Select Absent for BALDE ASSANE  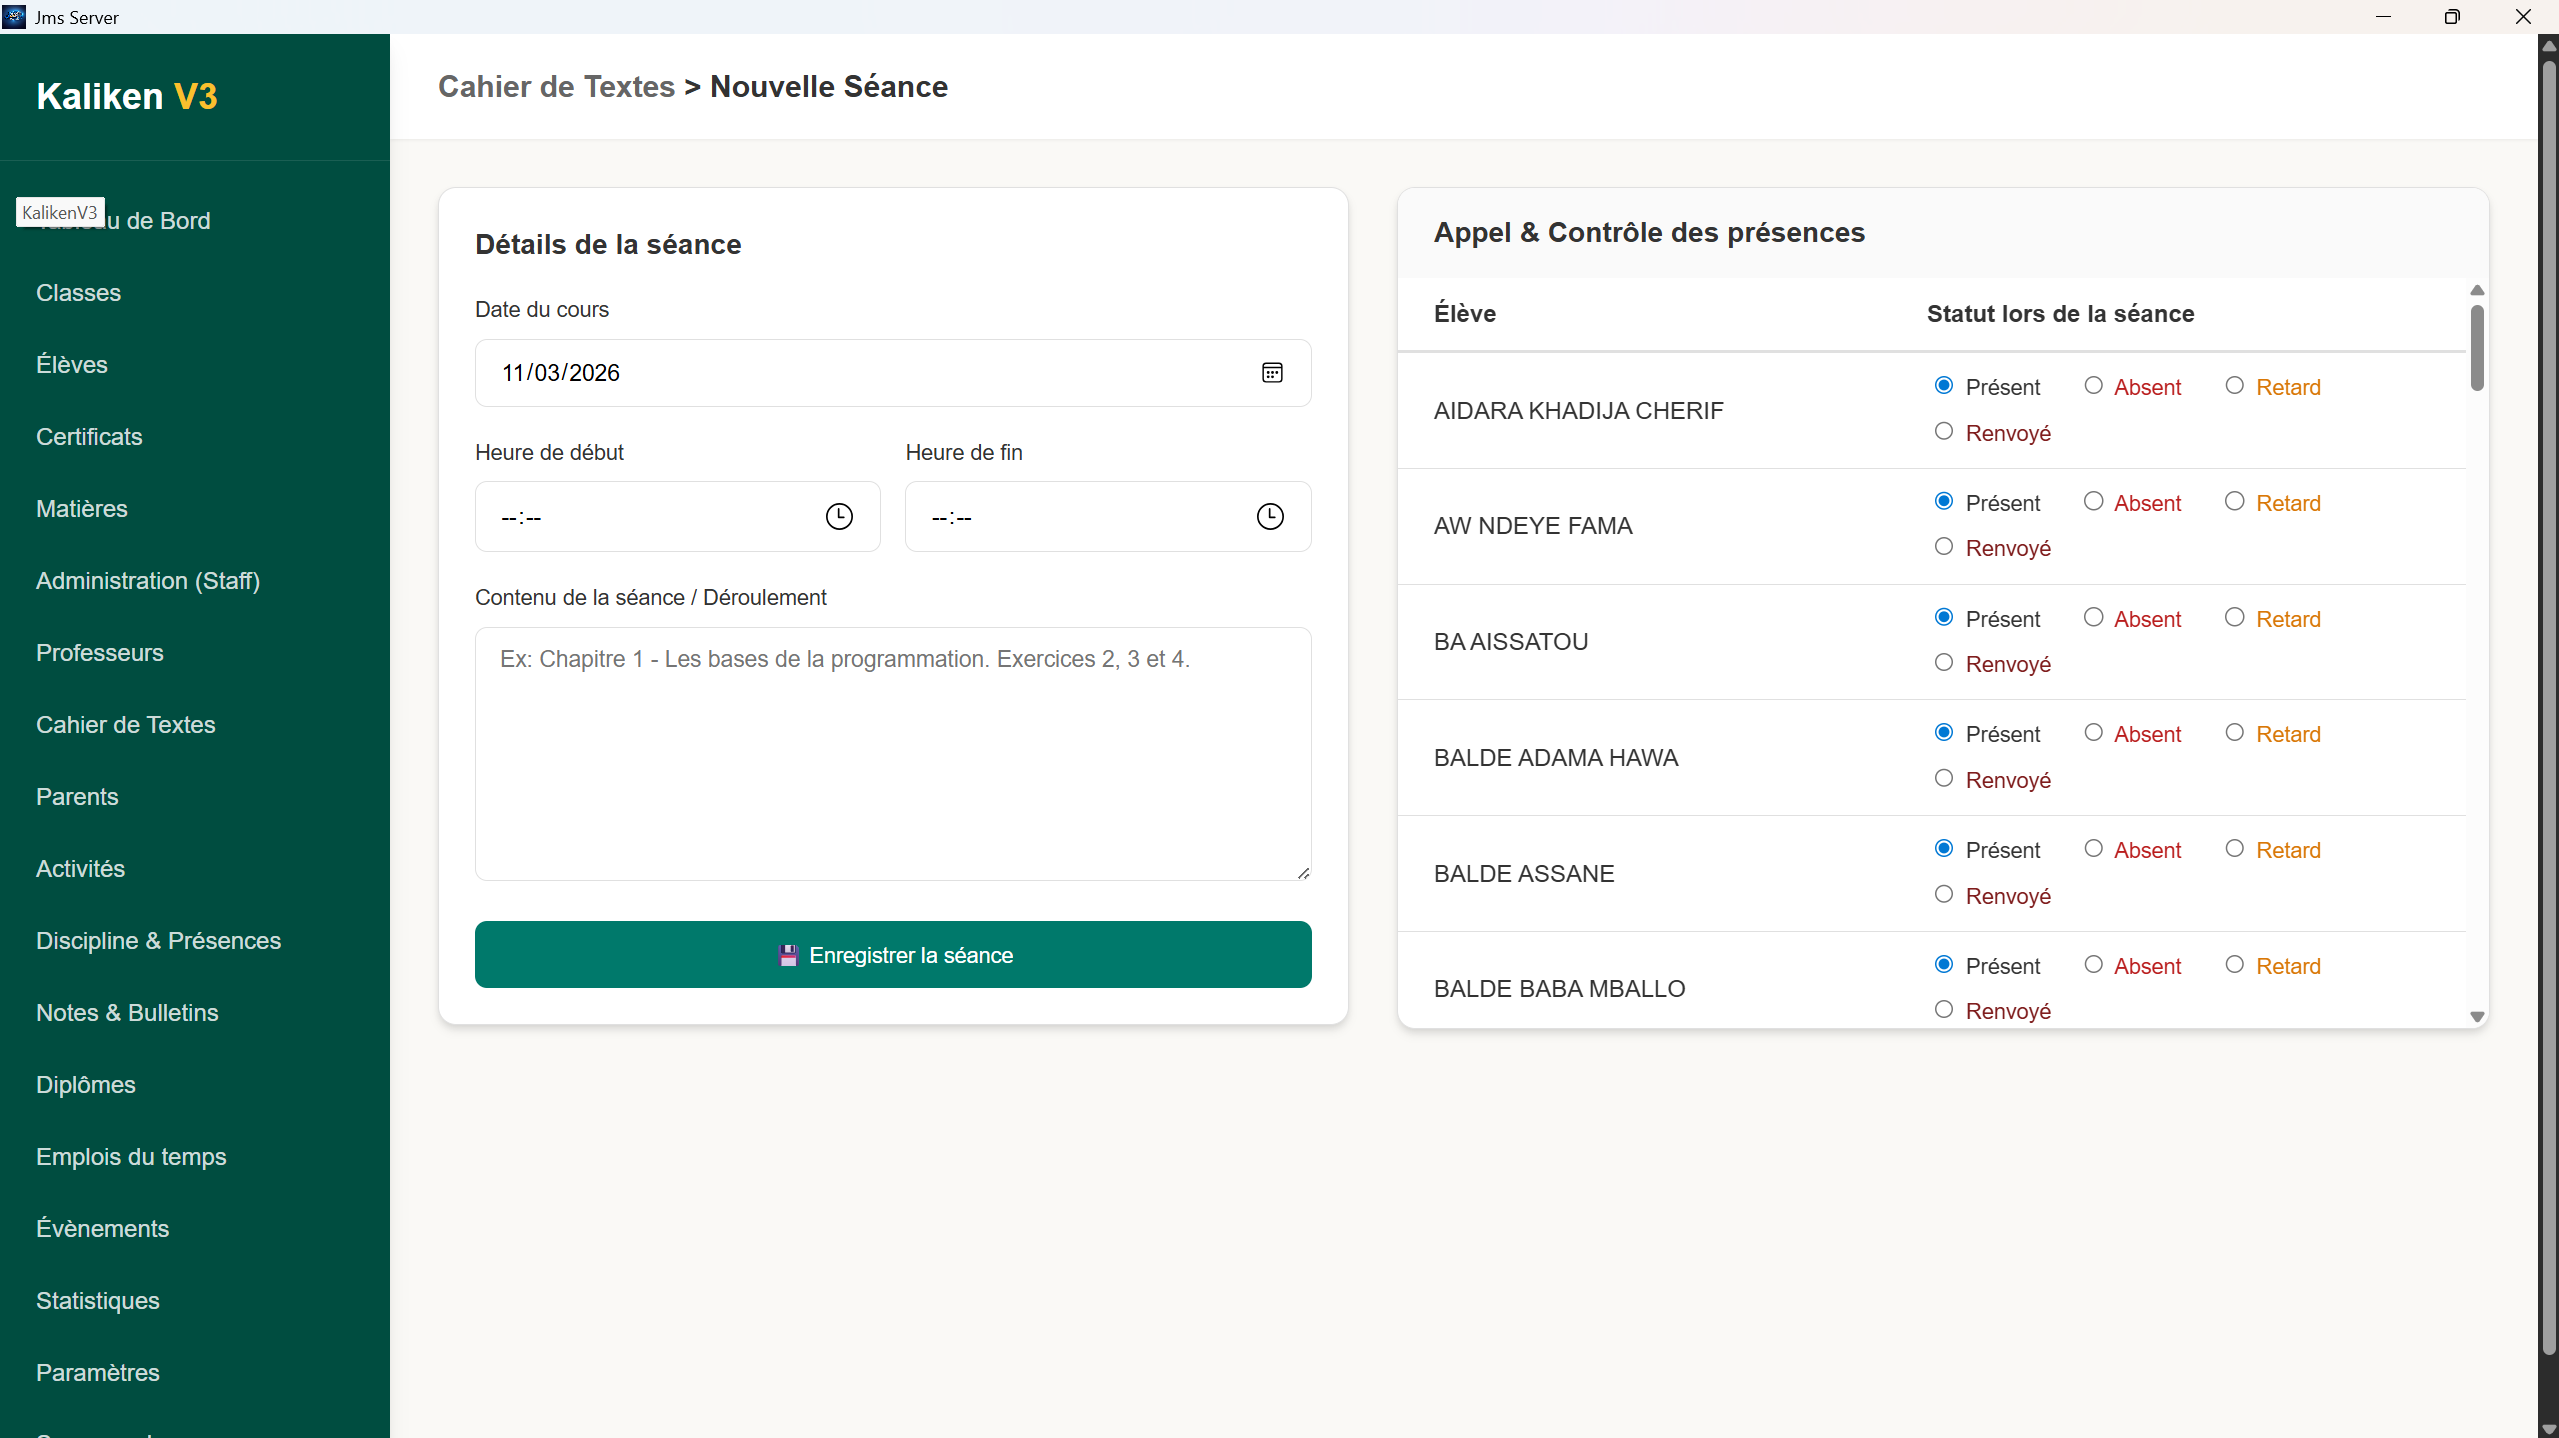[x=2093, y=849]
